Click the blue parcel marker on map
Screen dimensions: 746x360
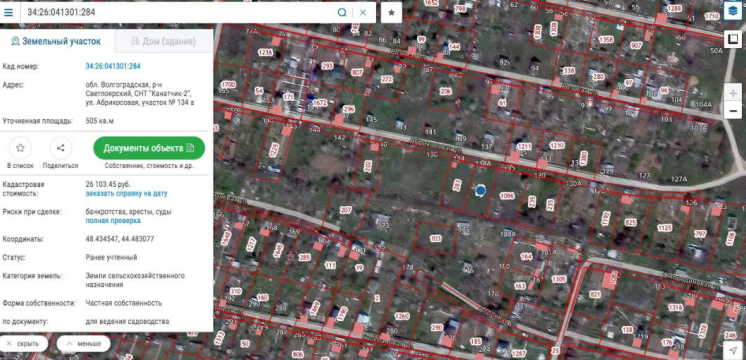coord(481,191)
